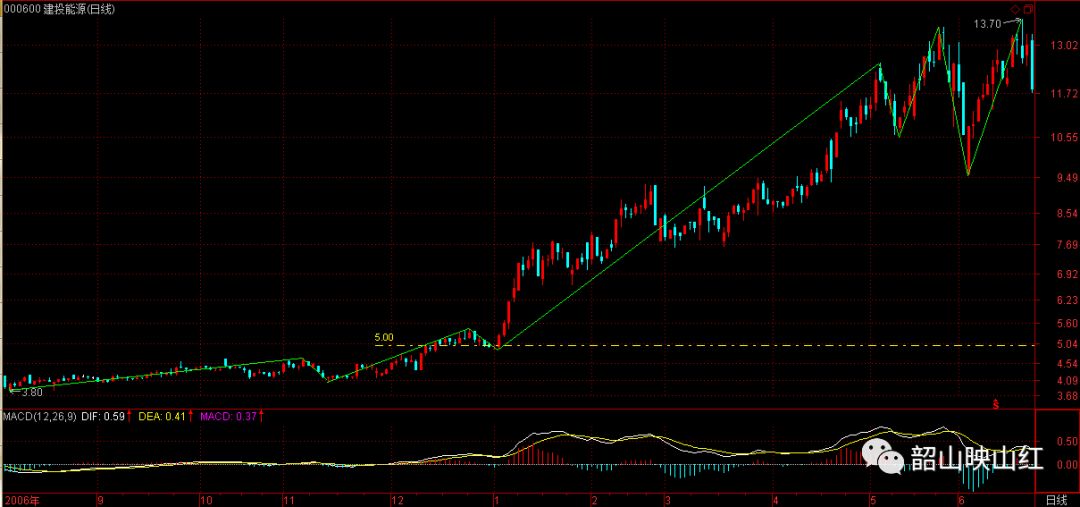Click month 5 on the time axis

tap(872, 499)
